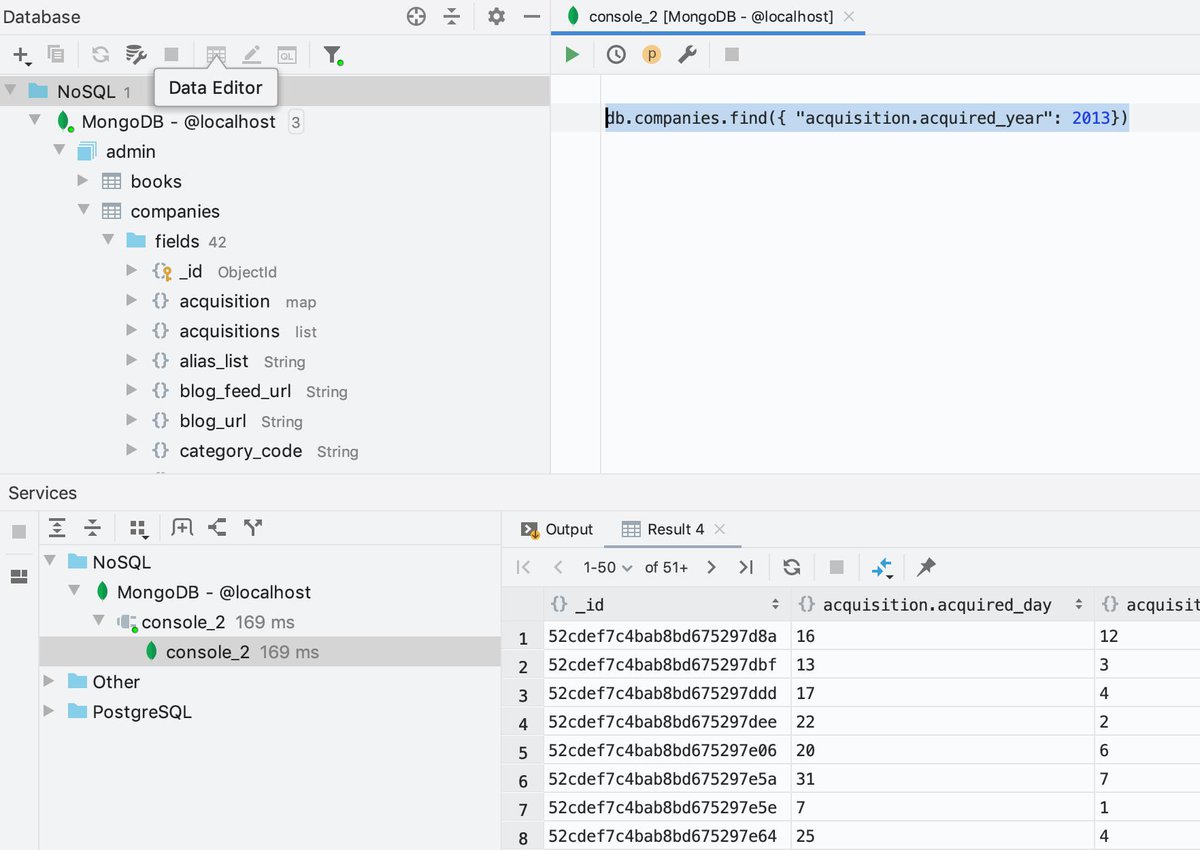Click the Edit Source pencil icon
1200x850 pixels.
coord(252,54)
